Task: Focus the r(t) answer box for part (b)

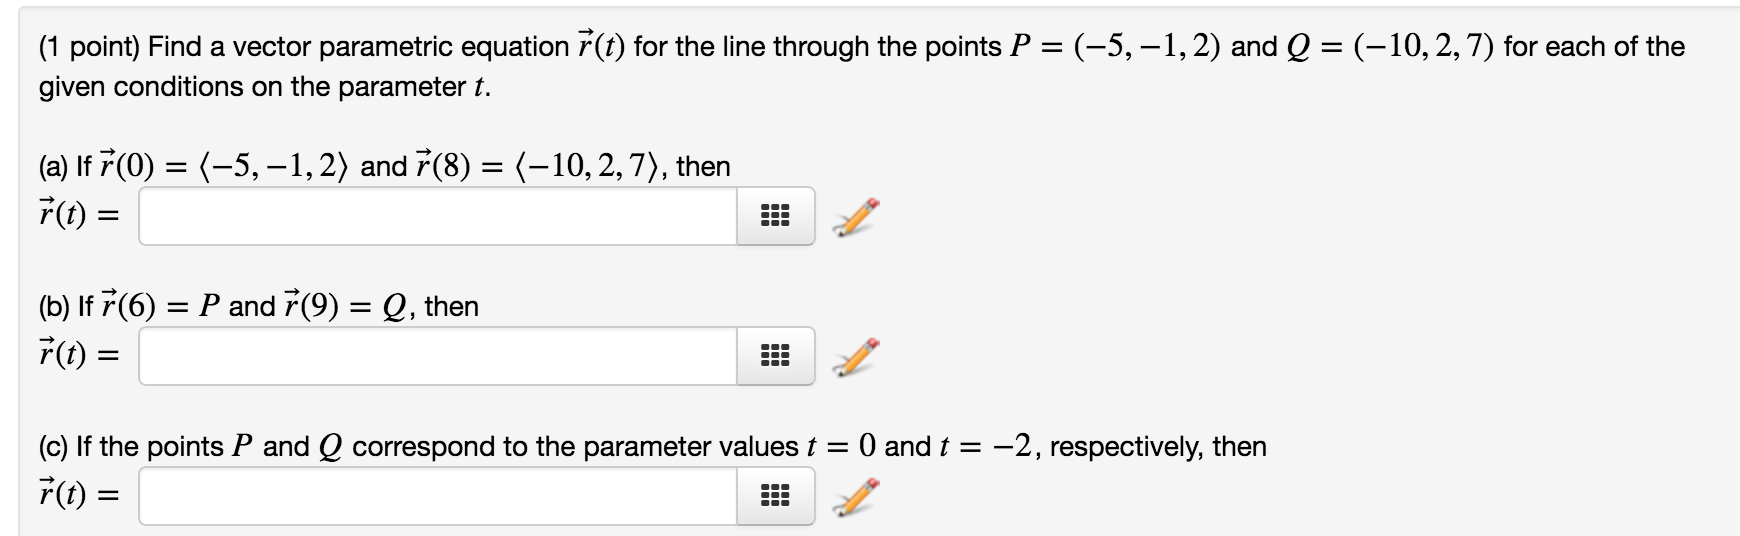Action: tap(438, 356)
